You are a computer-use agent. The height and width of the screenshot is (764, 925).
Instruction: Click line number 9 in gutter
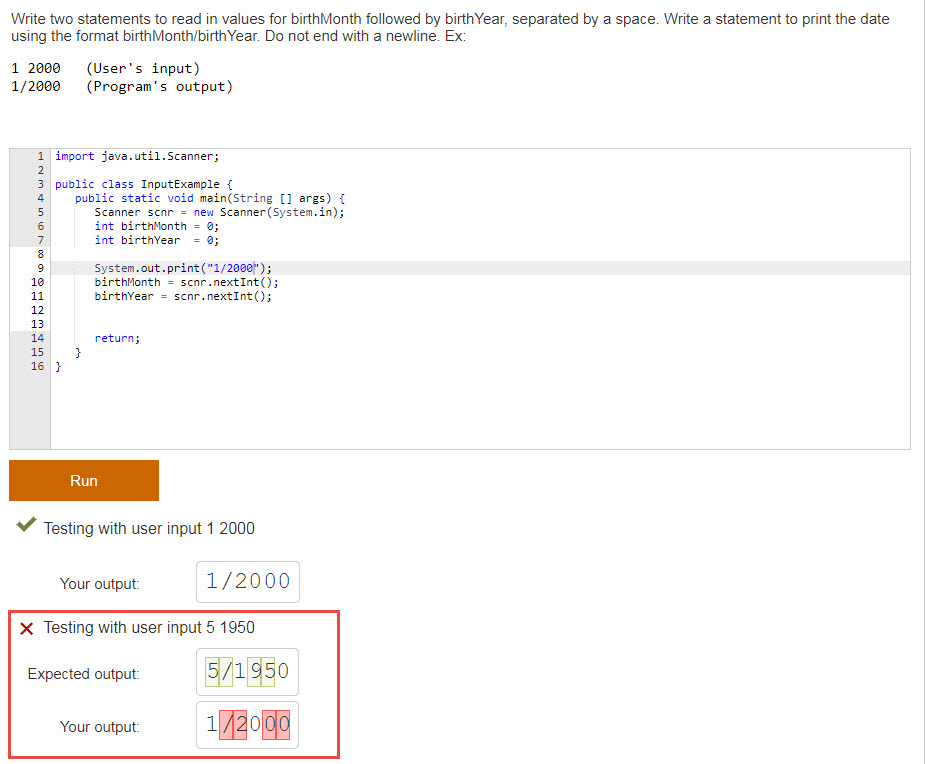(x=40, y=268)
